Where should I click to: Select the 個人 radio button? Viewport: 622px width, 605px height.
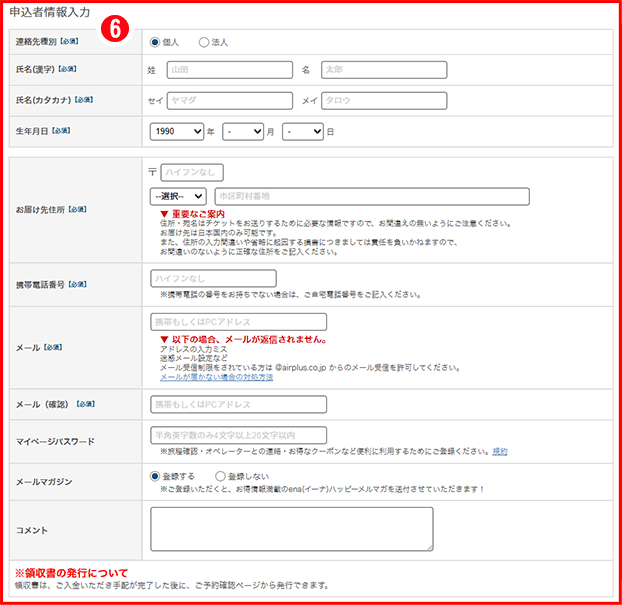(x=155, y=42)
